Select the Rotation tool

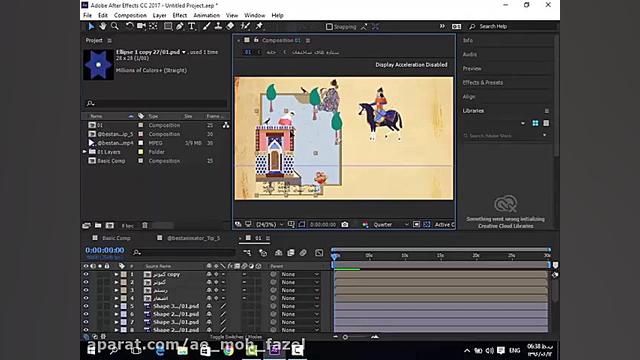129,26
